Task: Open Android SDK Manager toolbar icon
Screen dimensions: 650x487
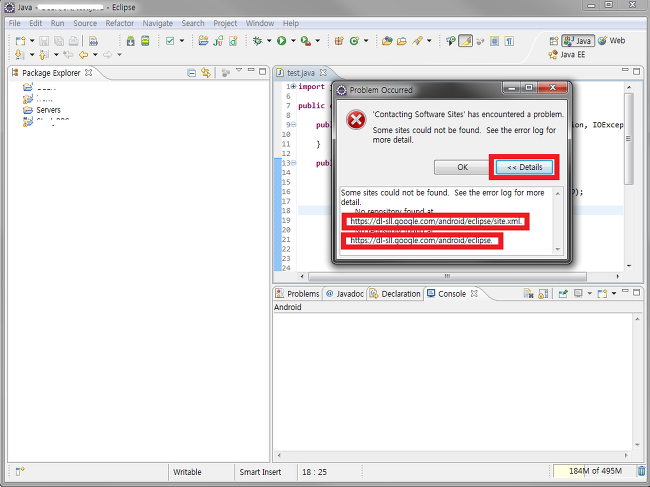Action: pyautogui.click(x=131, y=41)
